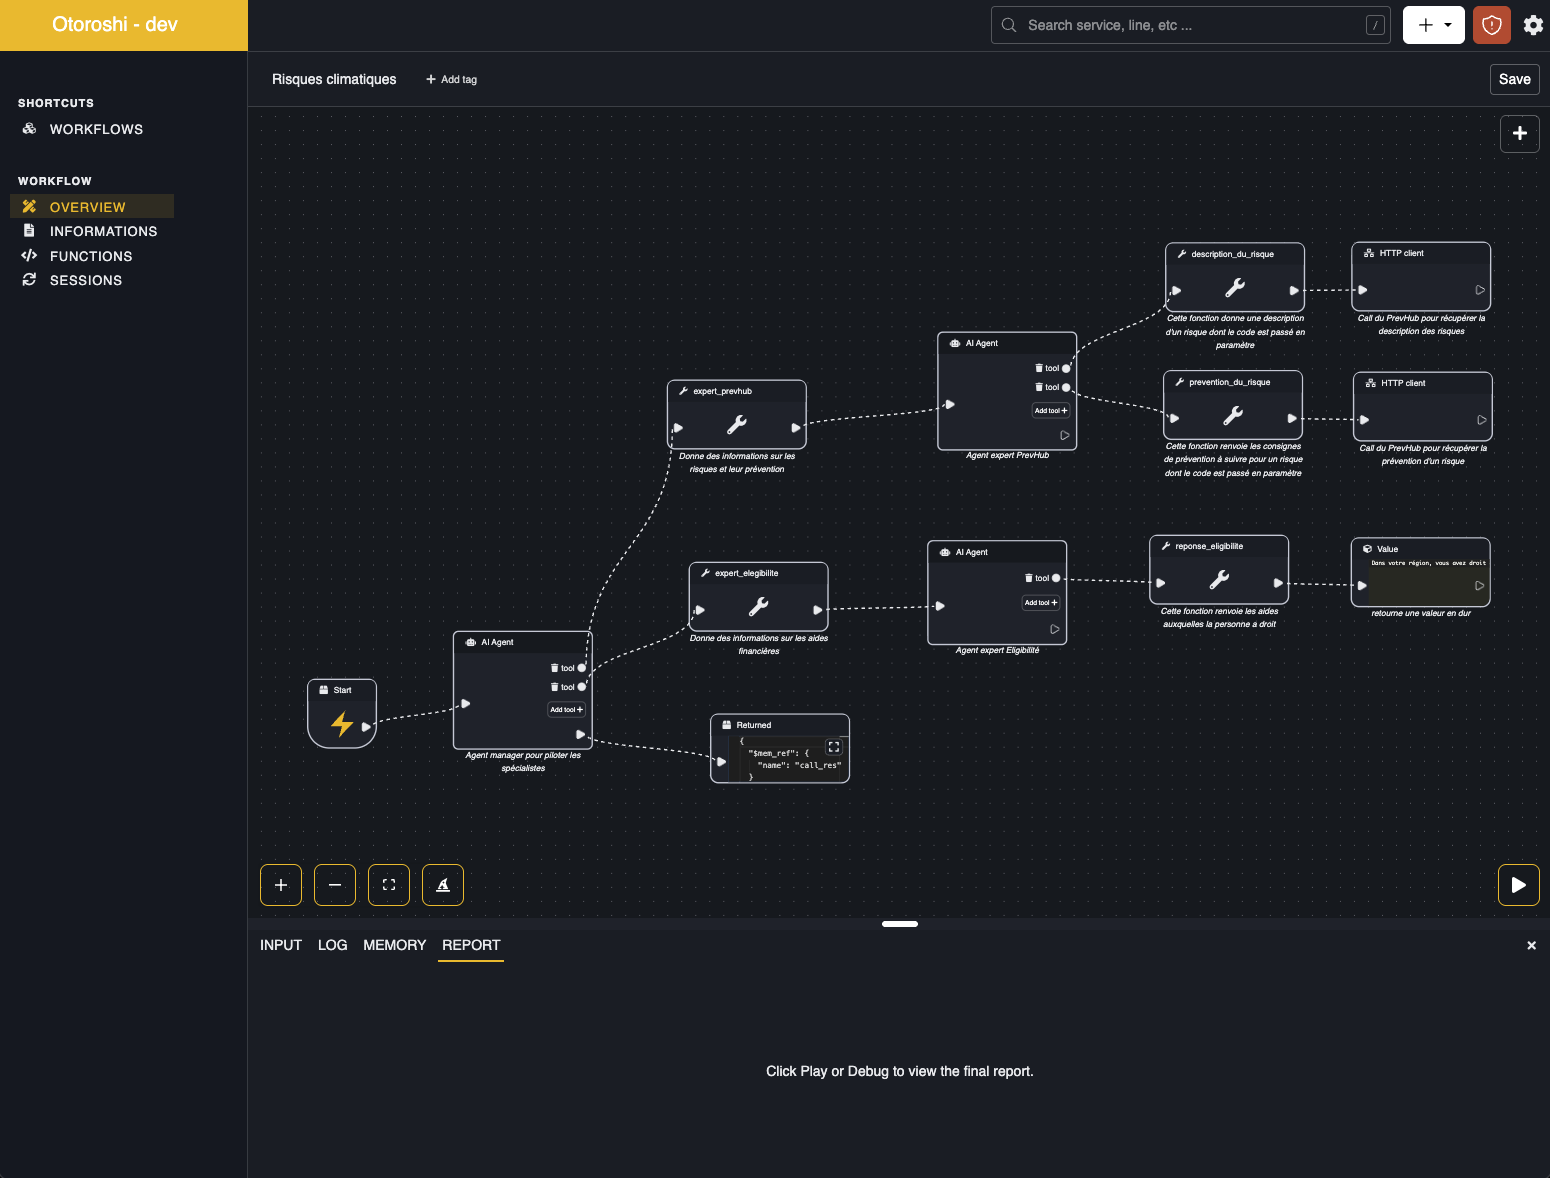This screenshot has height=1178, width=1550.
Task: Select the description_du_risque wrench icon
Action: pyautogui.click(x=1235, y=288)
